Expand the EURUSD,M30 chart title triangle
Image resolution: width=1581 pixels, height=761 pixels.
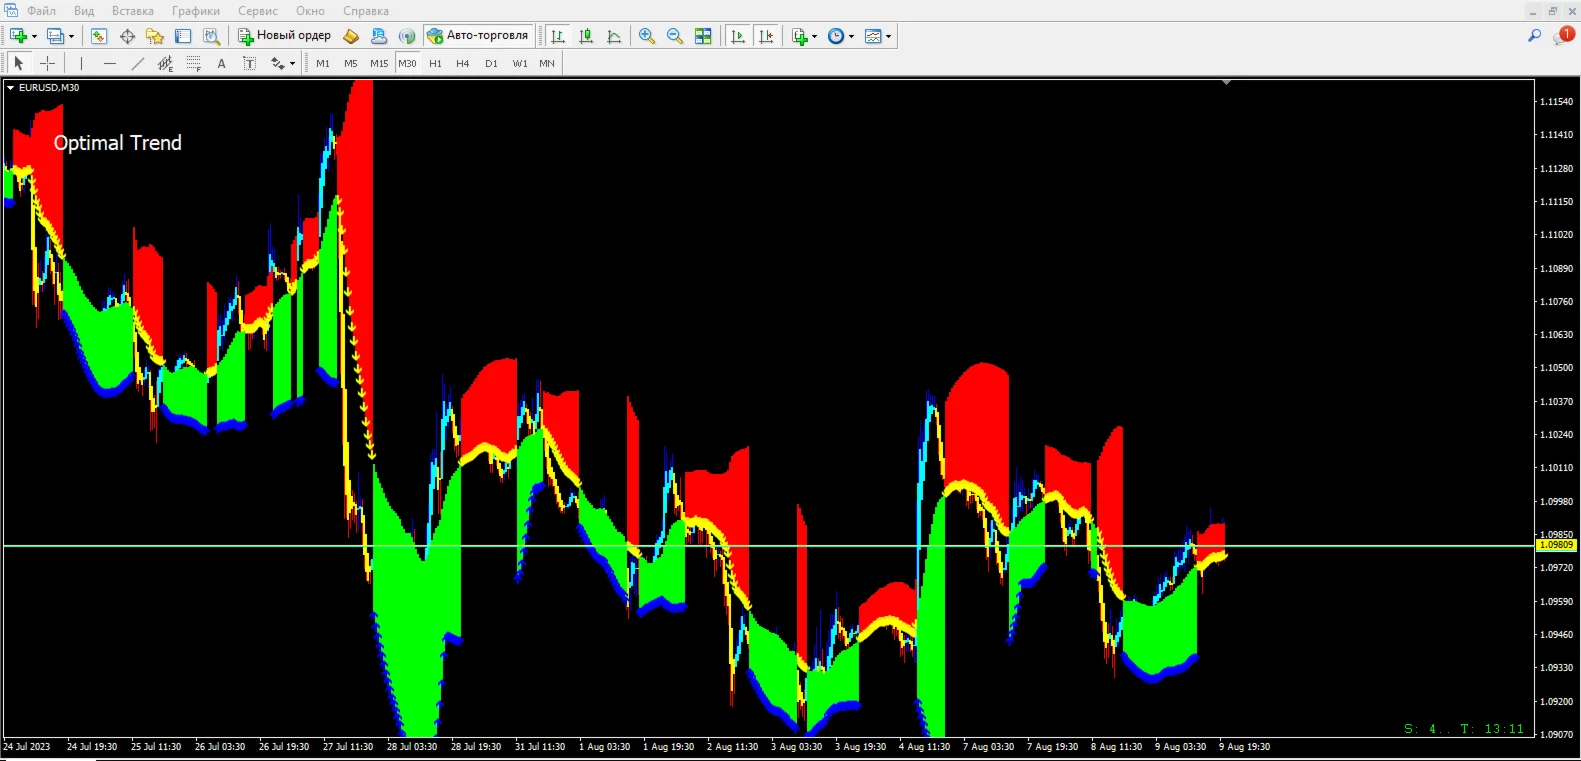point(10,88)
